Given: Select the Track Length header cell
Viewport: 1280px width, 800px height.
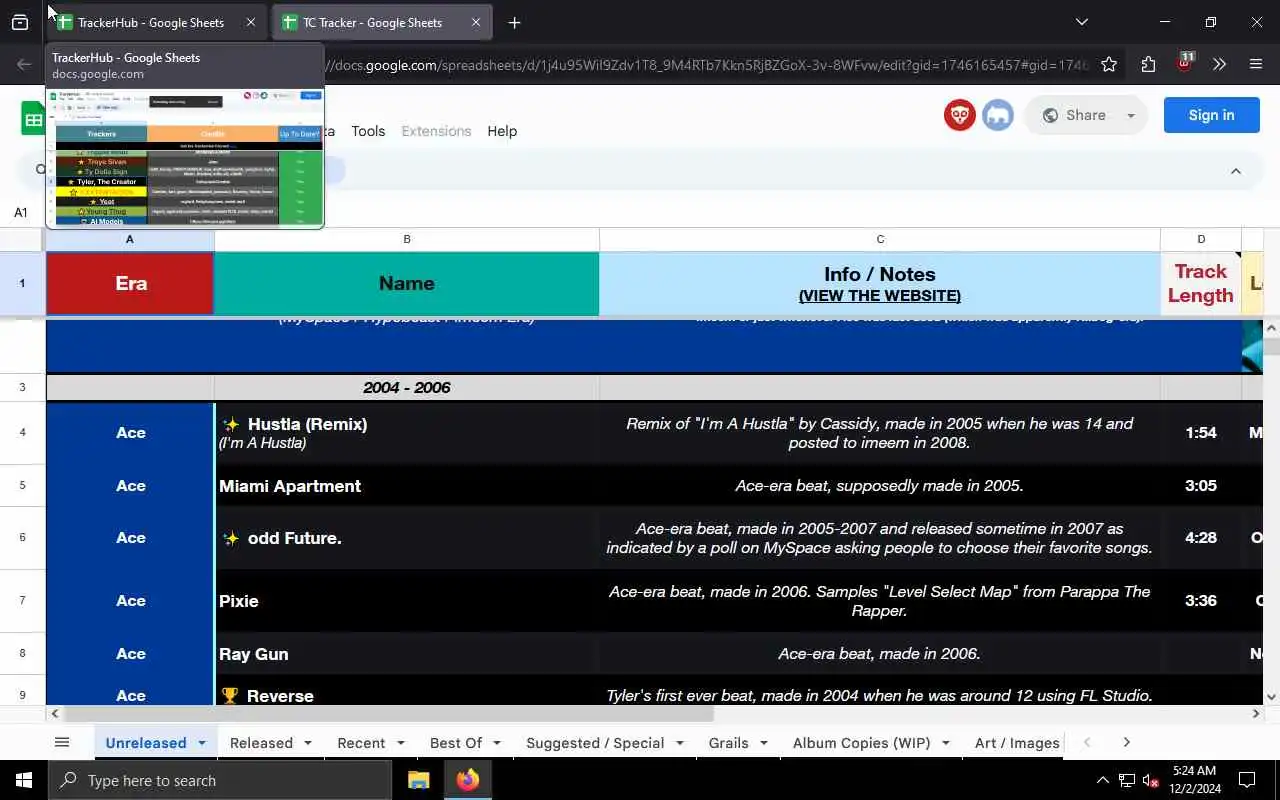Looking at the screenshot, I should pos(1201,283).
